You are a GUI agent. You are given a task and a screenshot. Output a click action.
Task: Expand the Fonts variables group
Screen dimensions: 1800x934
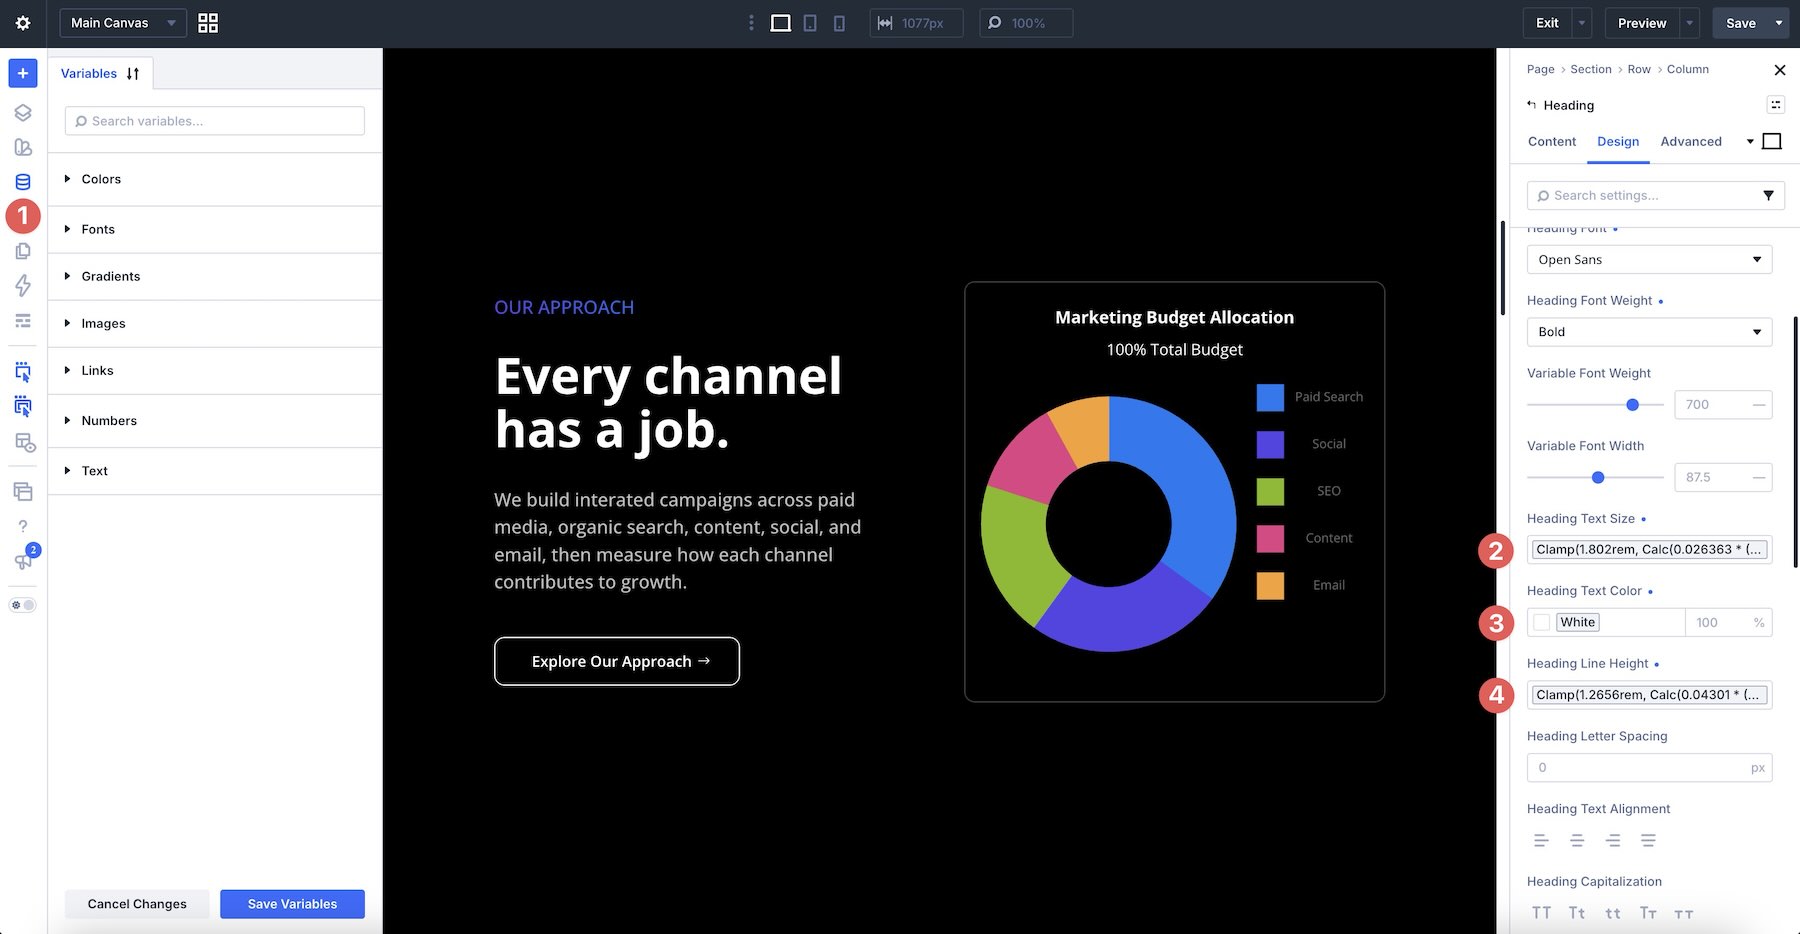tap(215, 229)
